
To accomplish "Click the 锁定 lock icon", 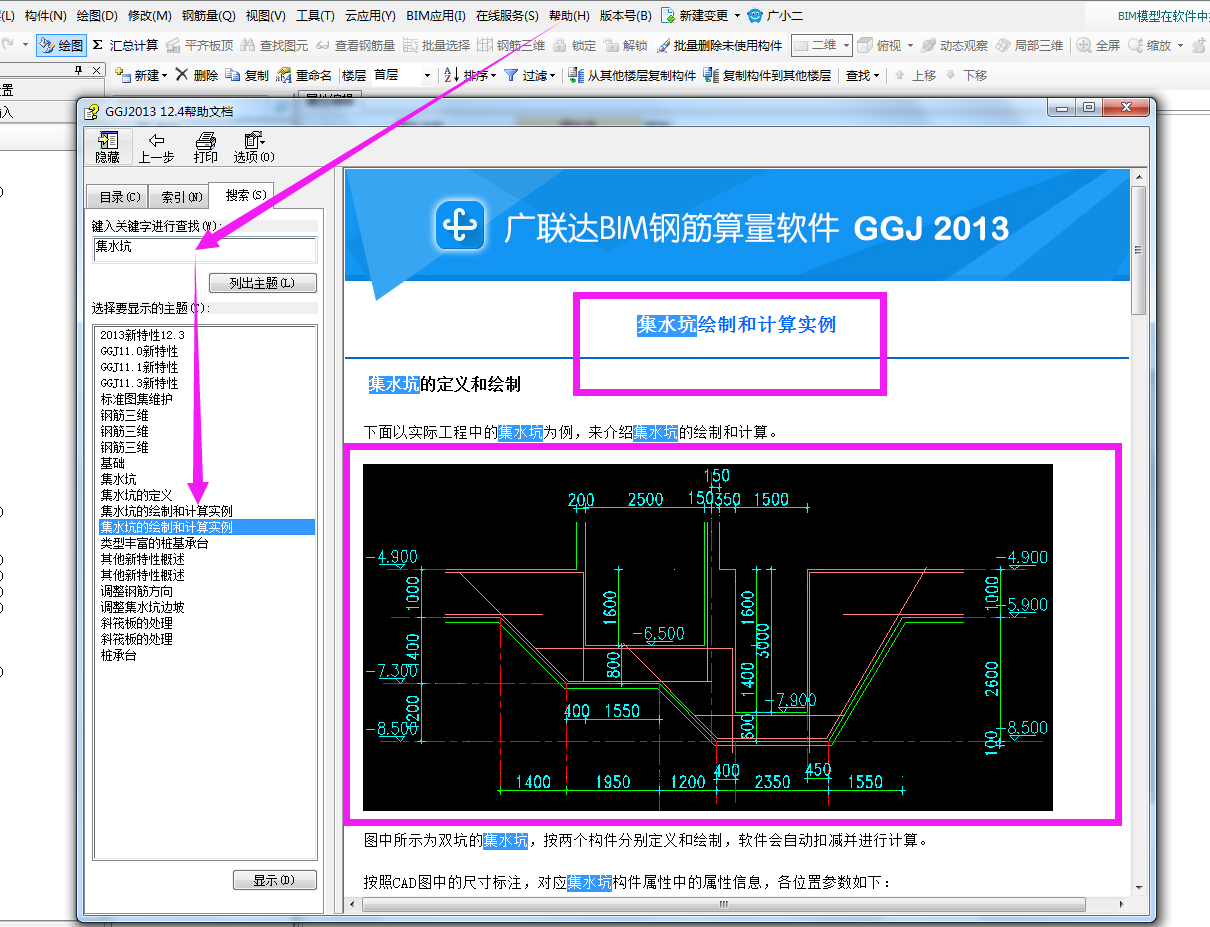I will coord(574,46).
